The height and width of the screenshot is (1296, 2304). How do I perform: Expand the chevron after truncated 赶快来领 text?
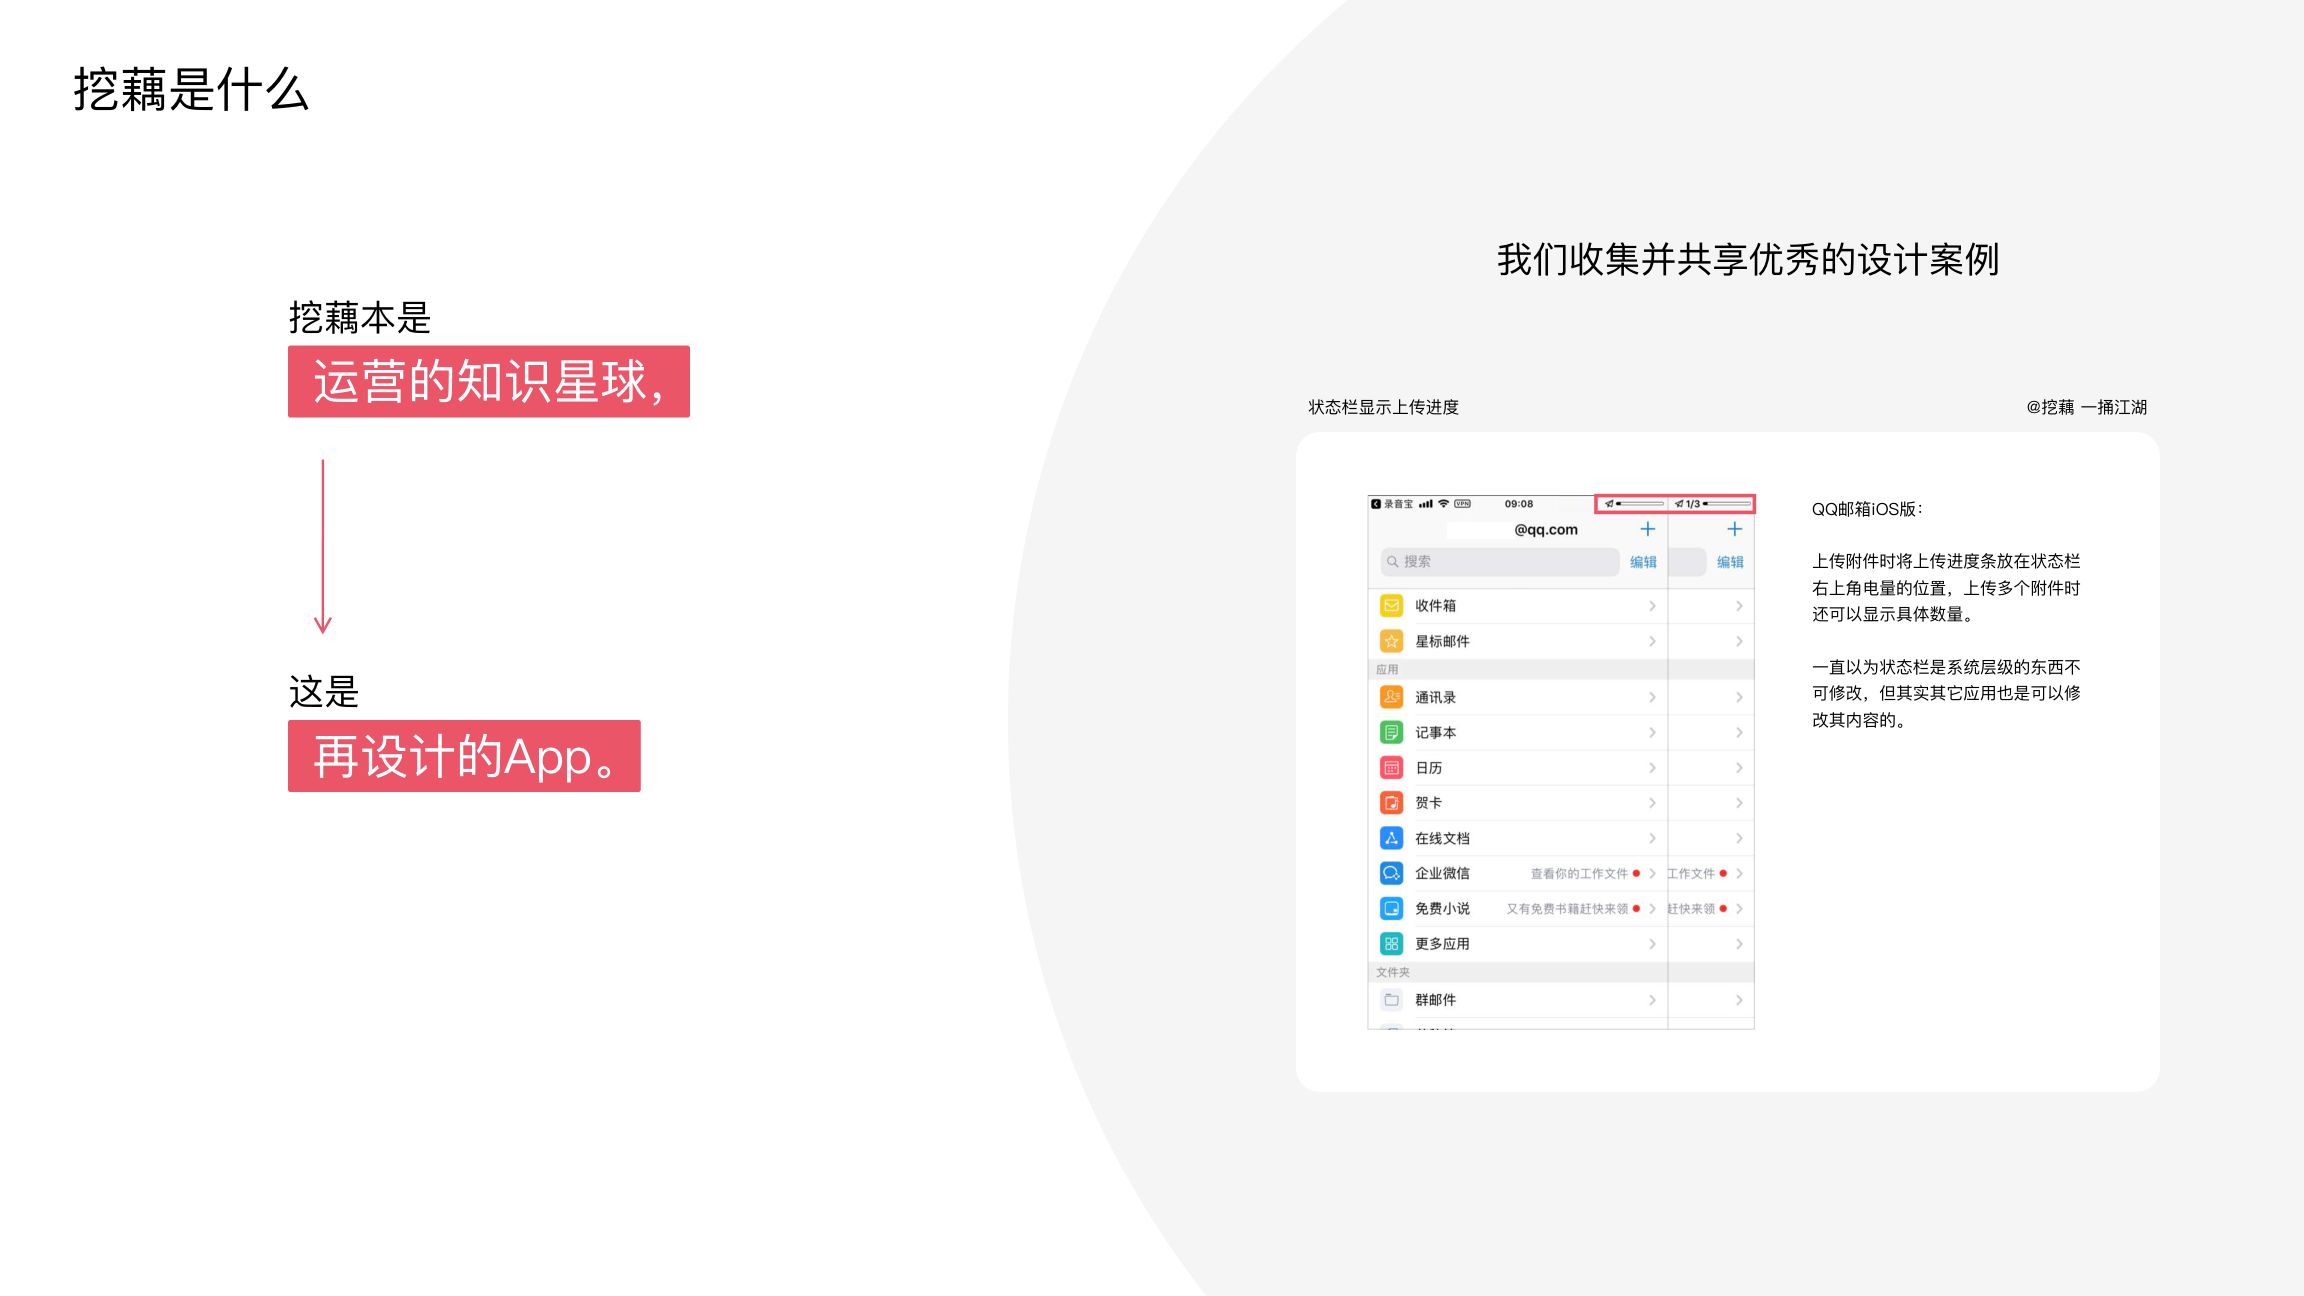[x=1739, y=909]
